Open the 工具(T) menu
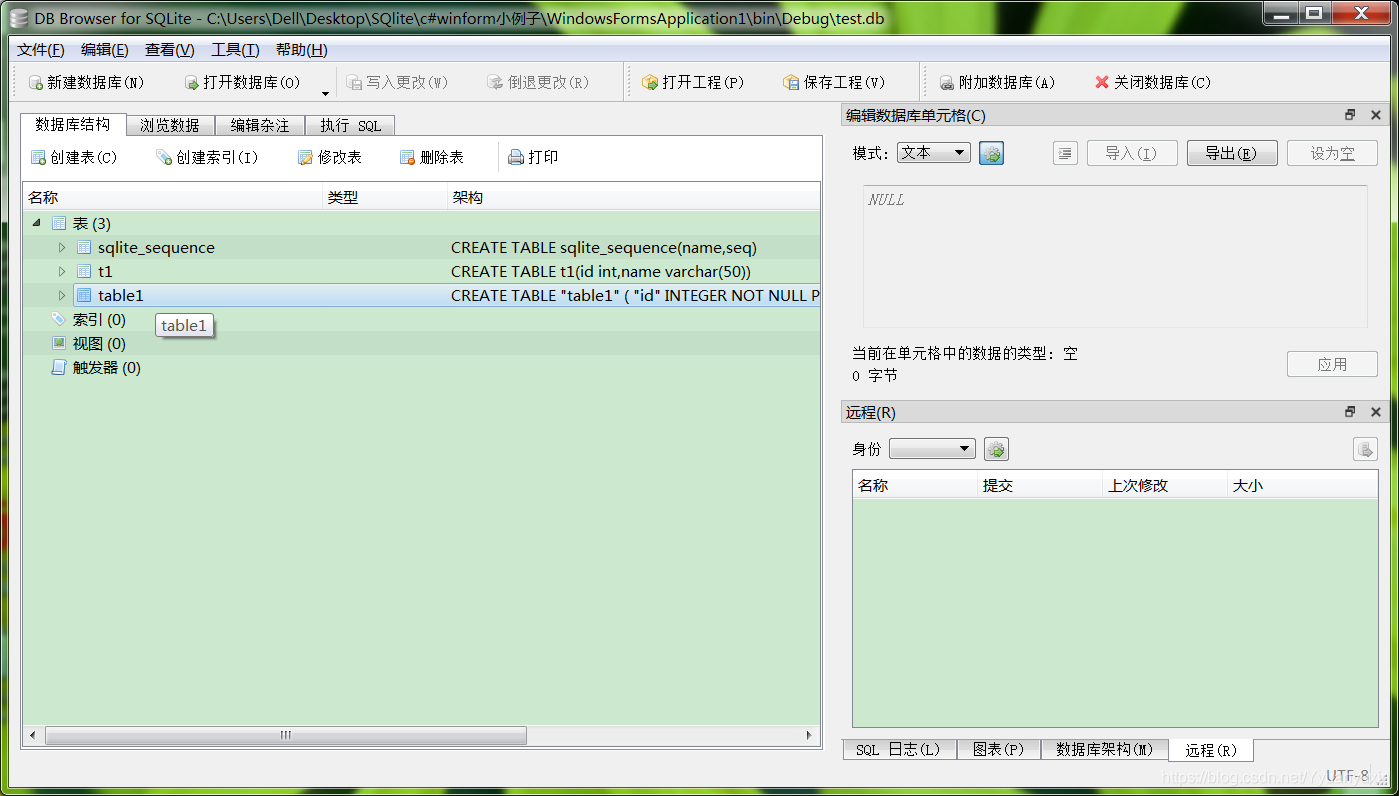Viewport: 1399px width, 796px height. click(235, 50)
